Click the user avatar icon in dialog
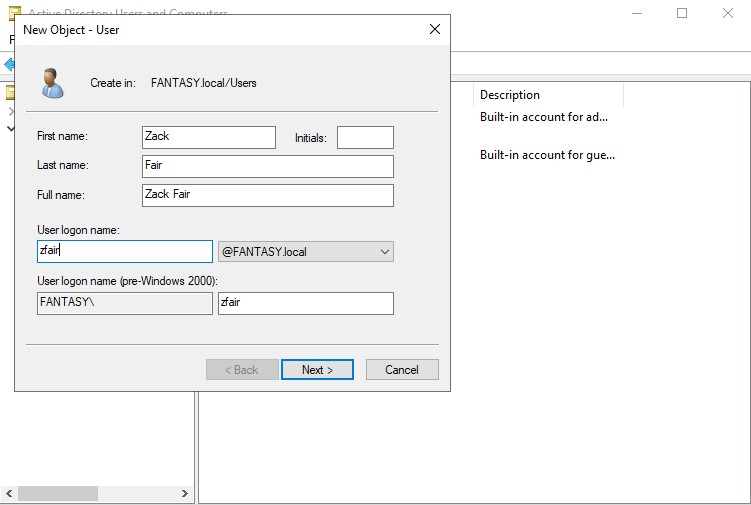 pyautogui.click(x=52, y=83)
